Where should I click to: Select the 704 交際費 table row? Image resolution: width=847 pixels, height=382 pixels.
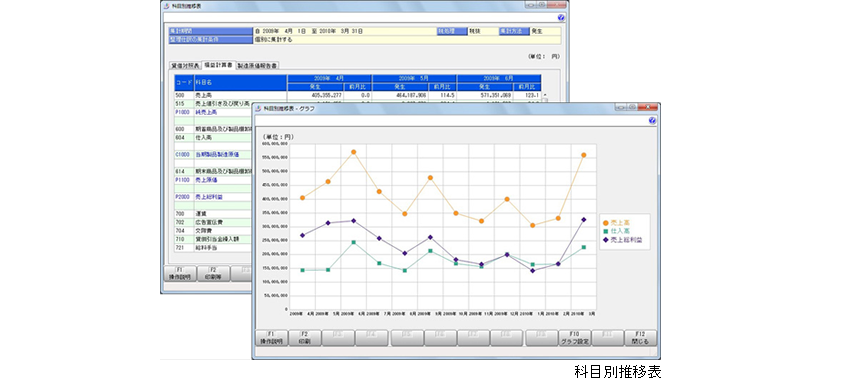213,230
